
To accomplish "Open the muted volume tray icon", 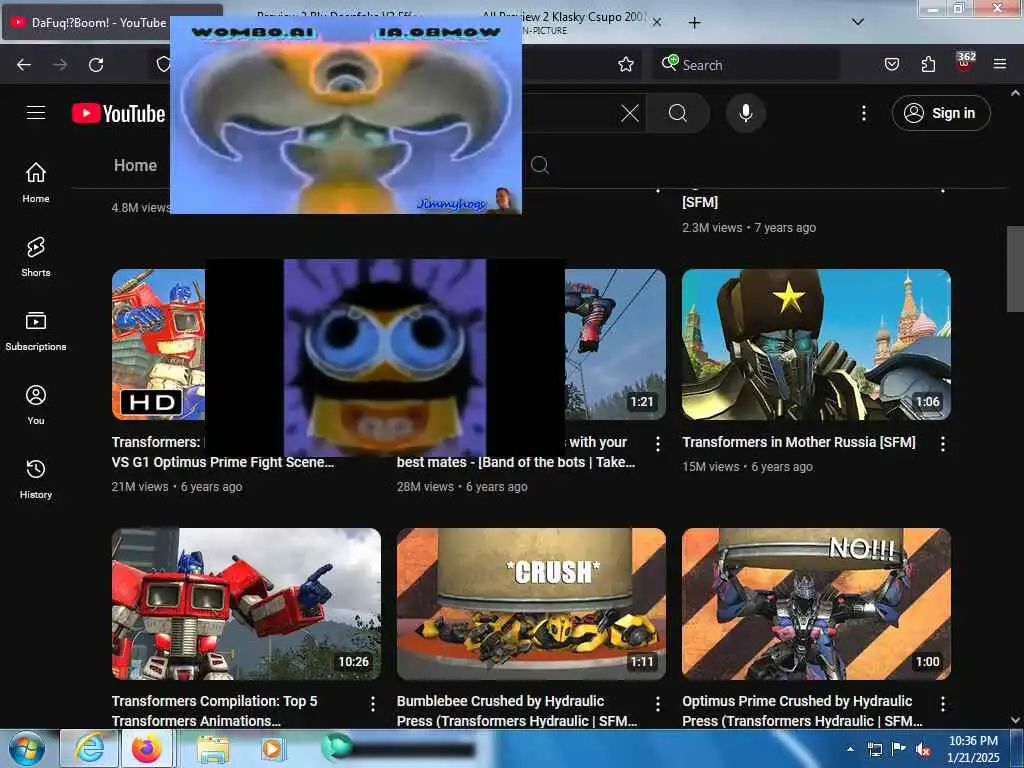I will 923,750.
